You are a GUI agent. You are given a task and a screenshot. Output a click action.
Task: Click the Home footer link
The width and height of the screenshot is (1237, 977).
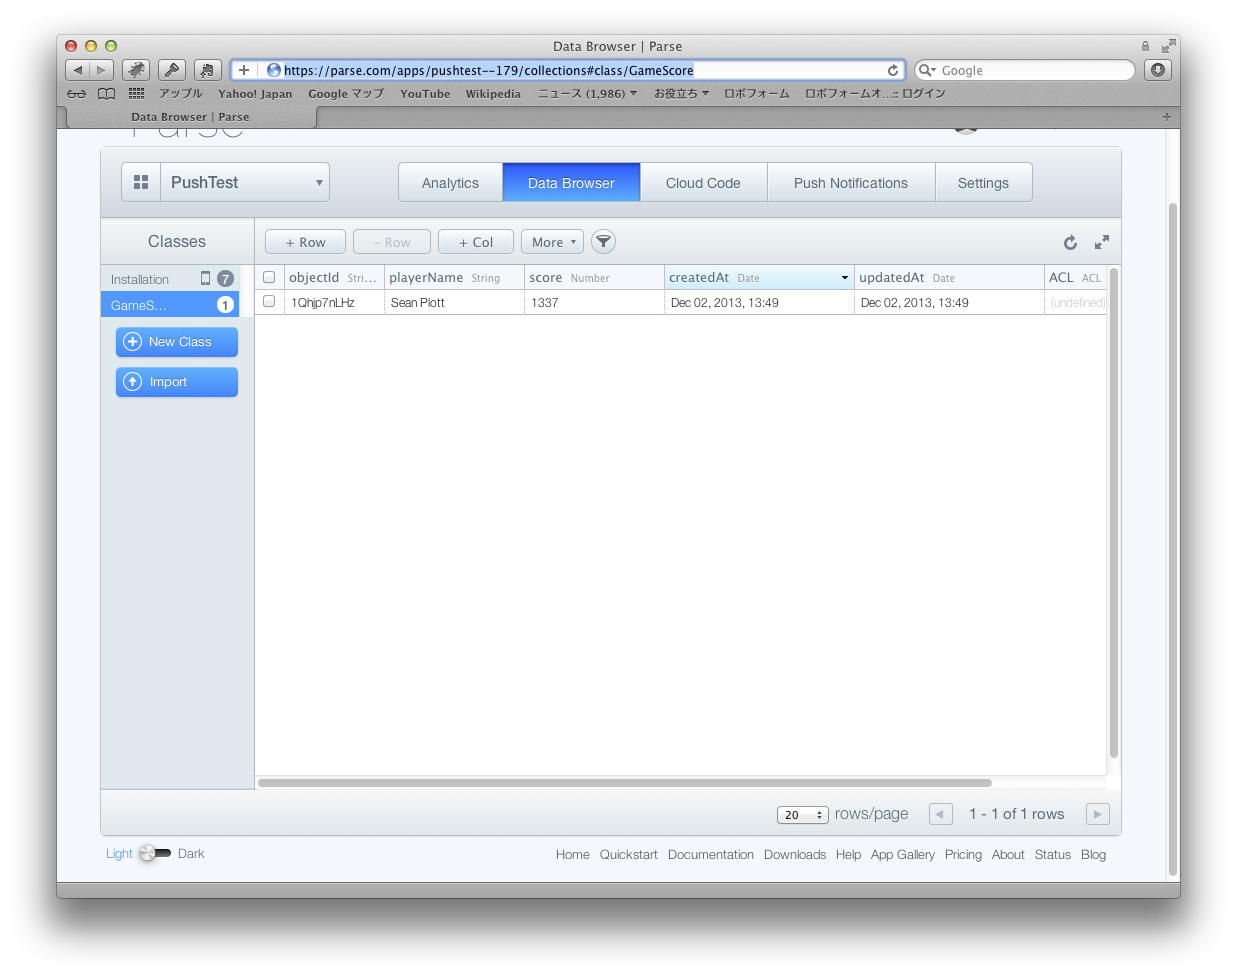click(x=573, y=855)
